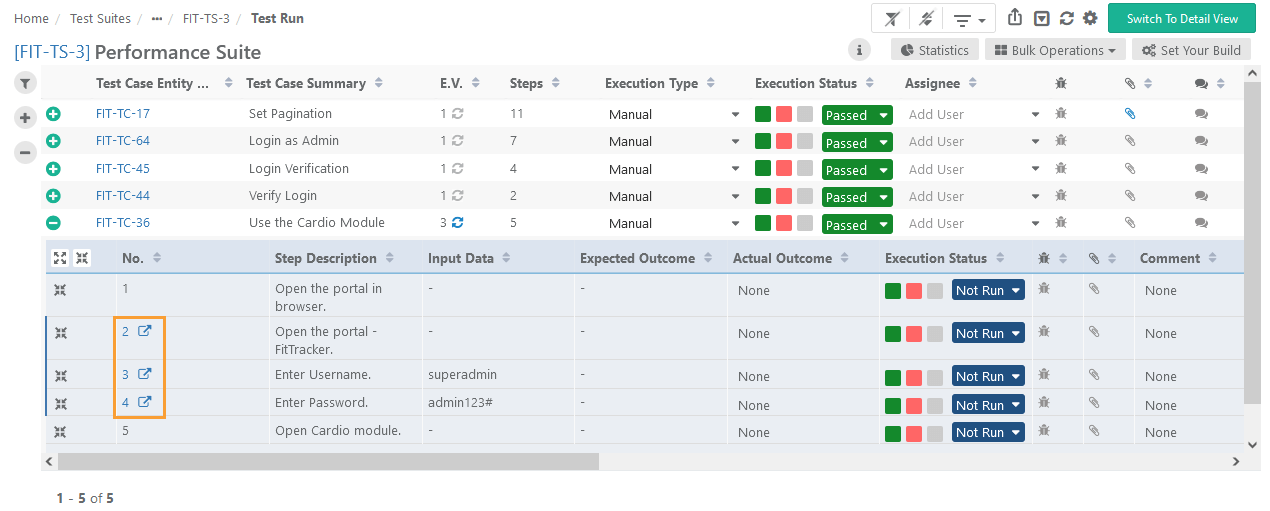Click the export/share icon in top toolbar
The image size is (1270, 511).
click(x=1015, y=18)
